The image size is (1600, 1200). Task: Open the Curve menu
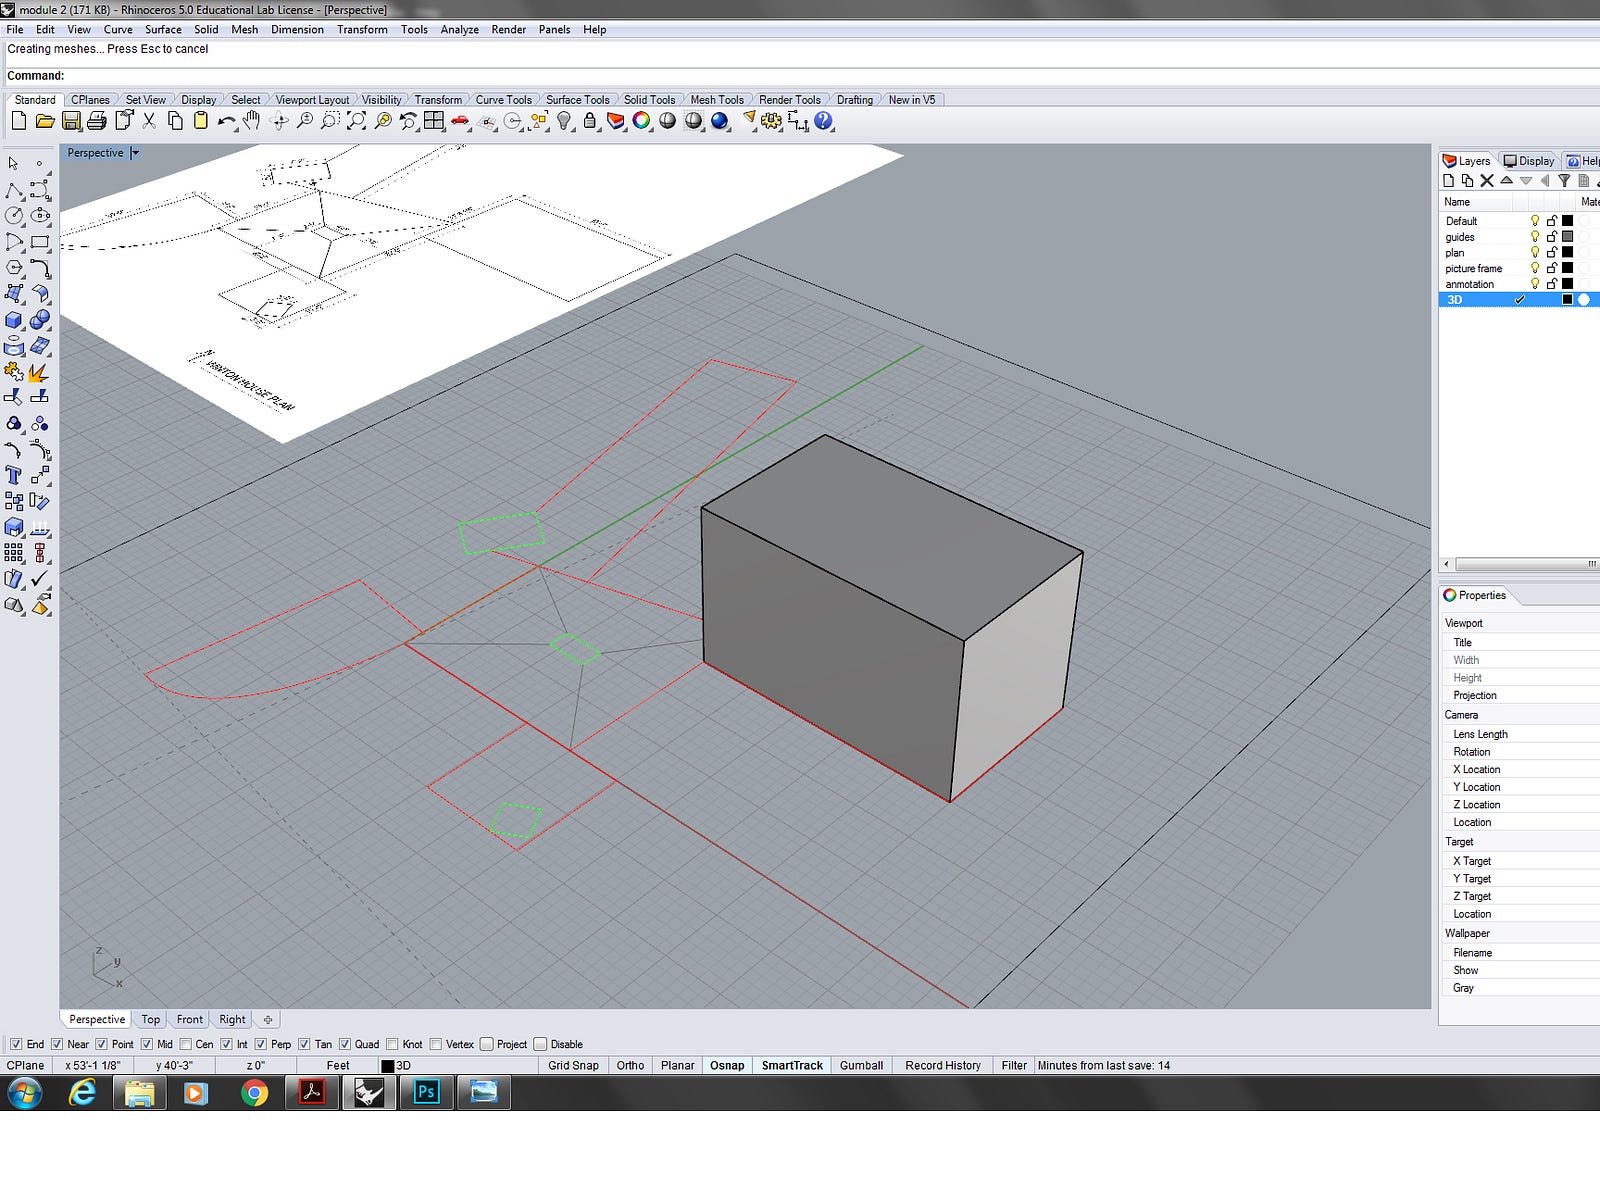coord(117,29)
